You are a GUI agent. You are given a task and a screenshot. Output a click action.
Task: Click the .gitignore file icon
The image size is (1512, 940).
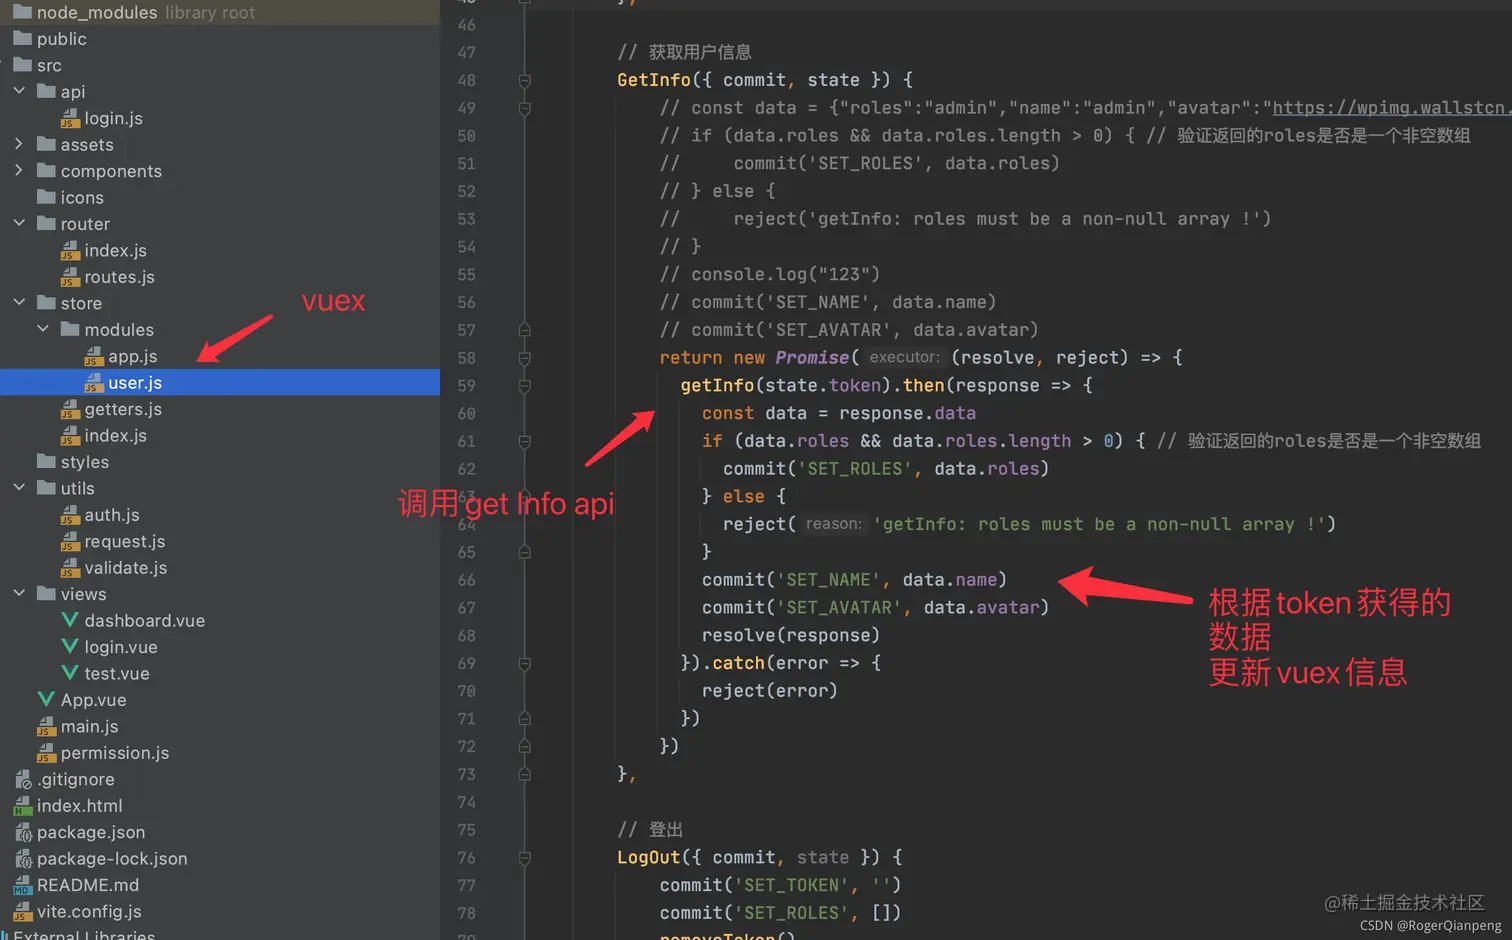click(23, 779)
